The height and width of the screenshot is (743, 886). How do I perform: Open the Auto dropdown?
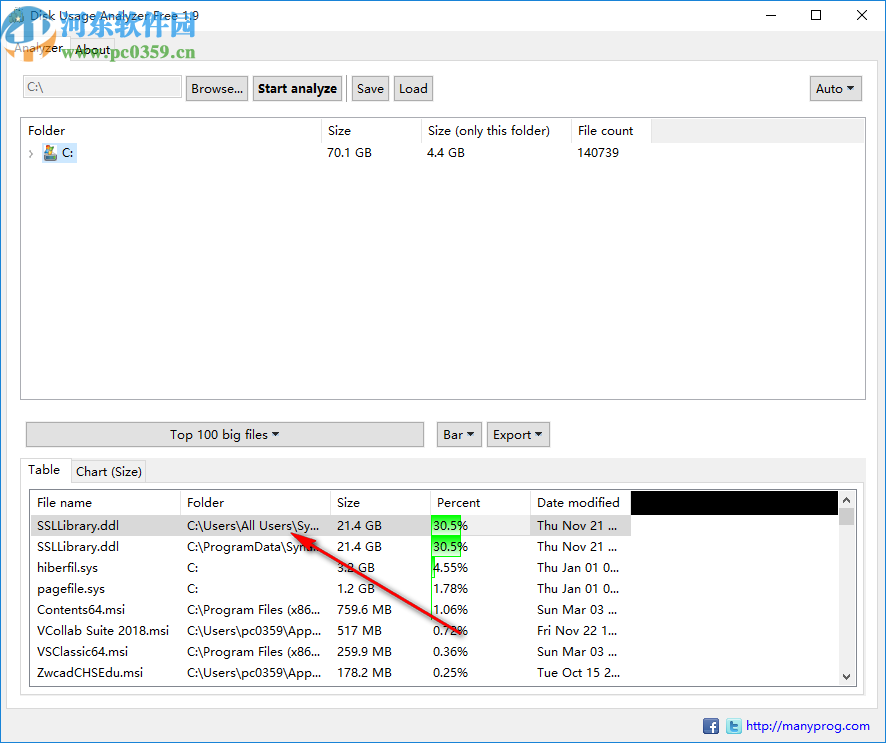click(835, 88)
